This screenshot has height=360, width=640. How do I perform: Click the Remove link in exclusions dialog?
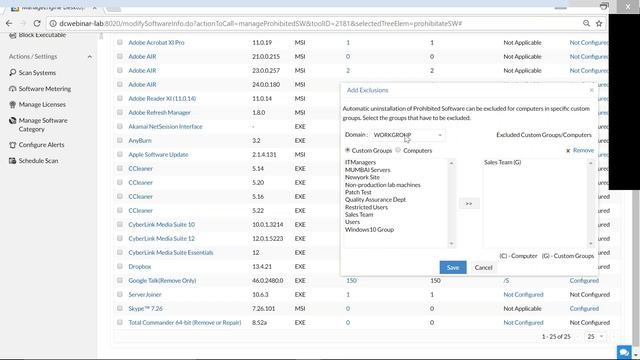point(583,151)
